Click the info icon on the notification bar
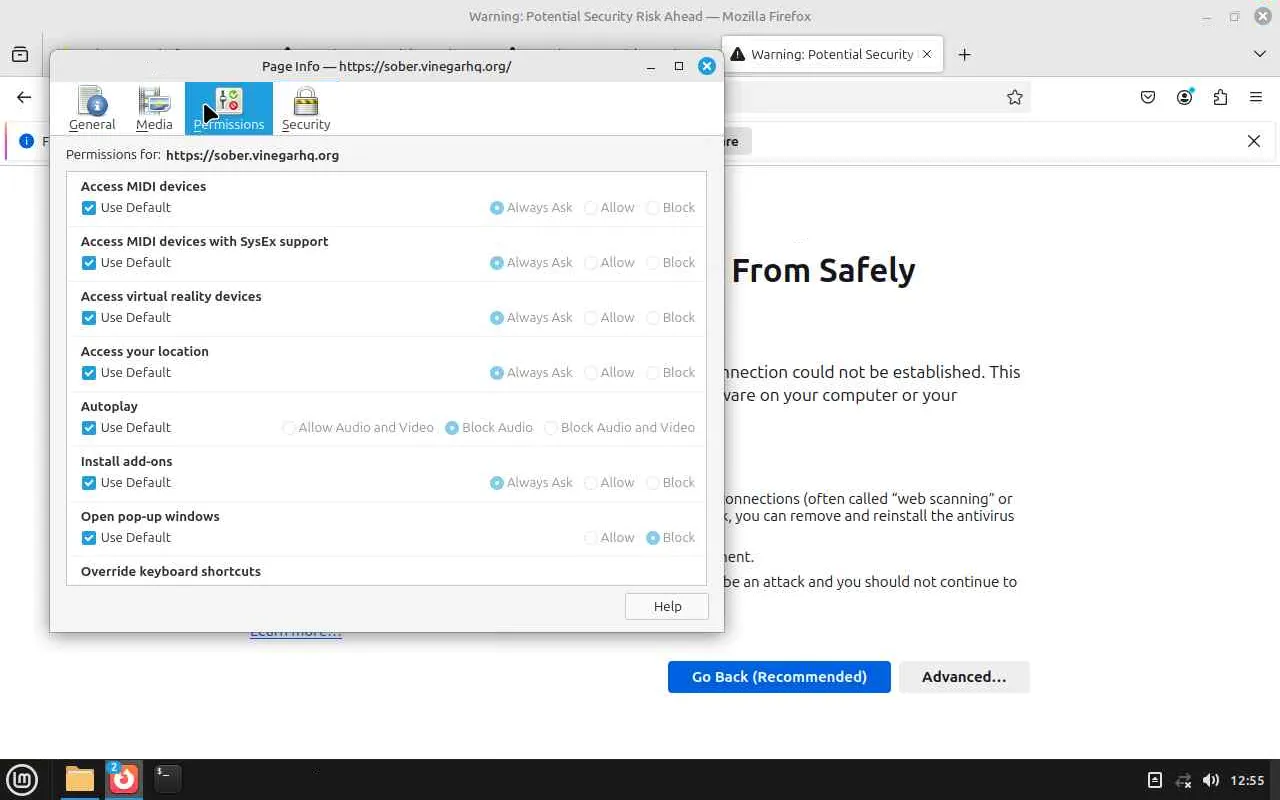Viewport: 1280px width, 800px height. [x=27, y=141]
